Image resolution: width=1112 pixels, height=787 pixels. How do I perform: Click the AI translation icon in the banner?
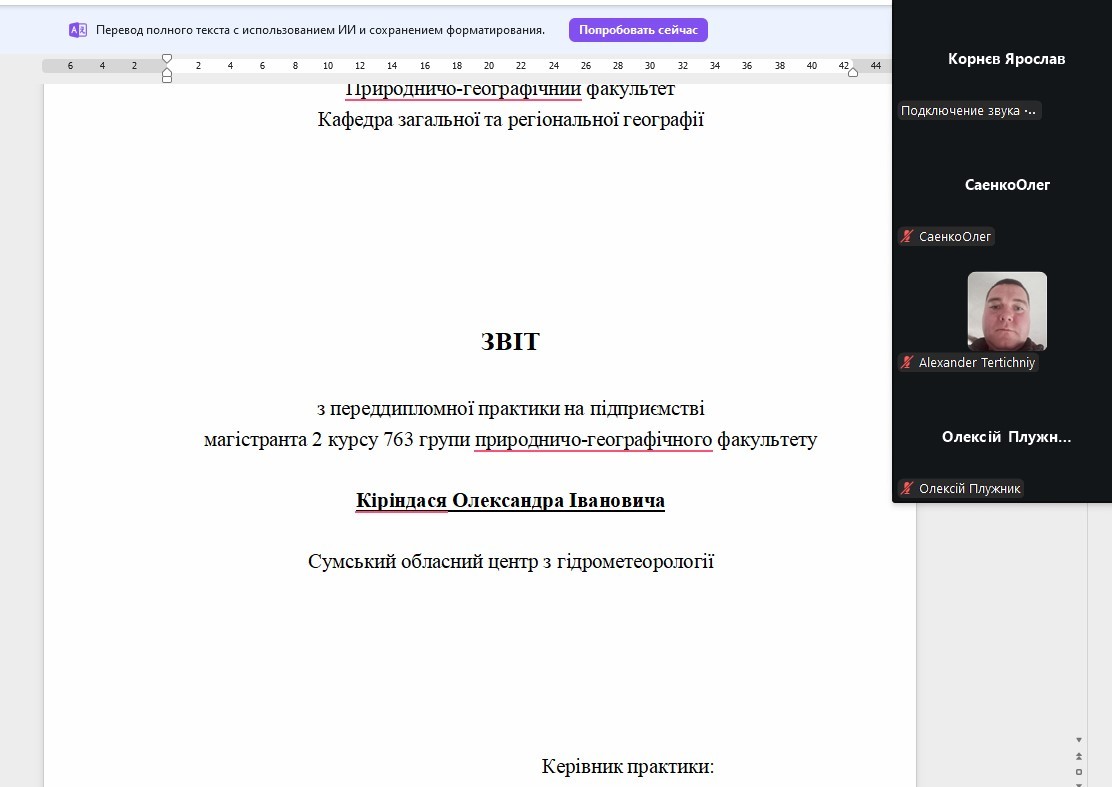(78, 30)
